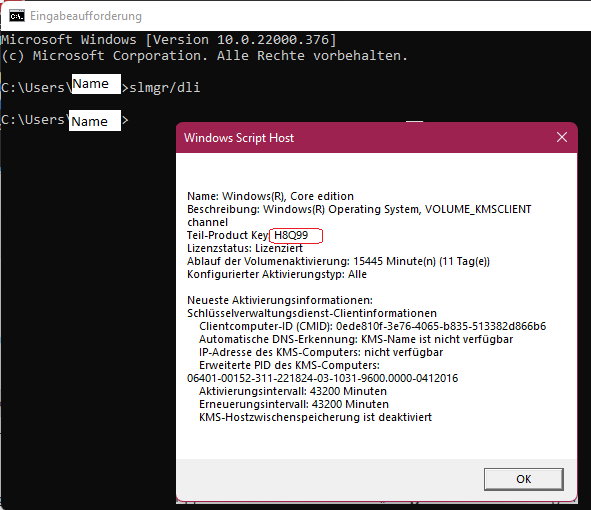Click 'Schlüsselverwaltungsdienst-Clientinformationen' line
591x510 pixels.
tap(312, 313)
